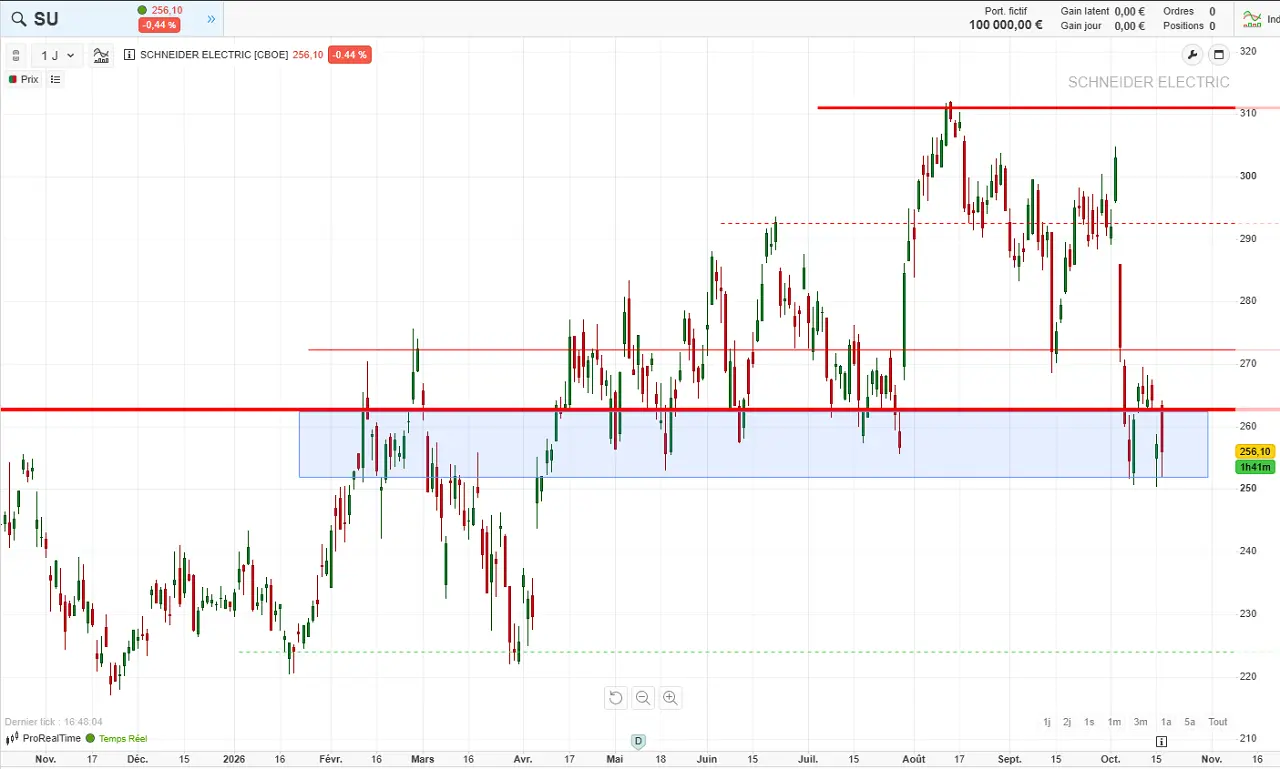
Task: Click the -0.44 % badge beside chart title
Action: (x=349, y=55)
